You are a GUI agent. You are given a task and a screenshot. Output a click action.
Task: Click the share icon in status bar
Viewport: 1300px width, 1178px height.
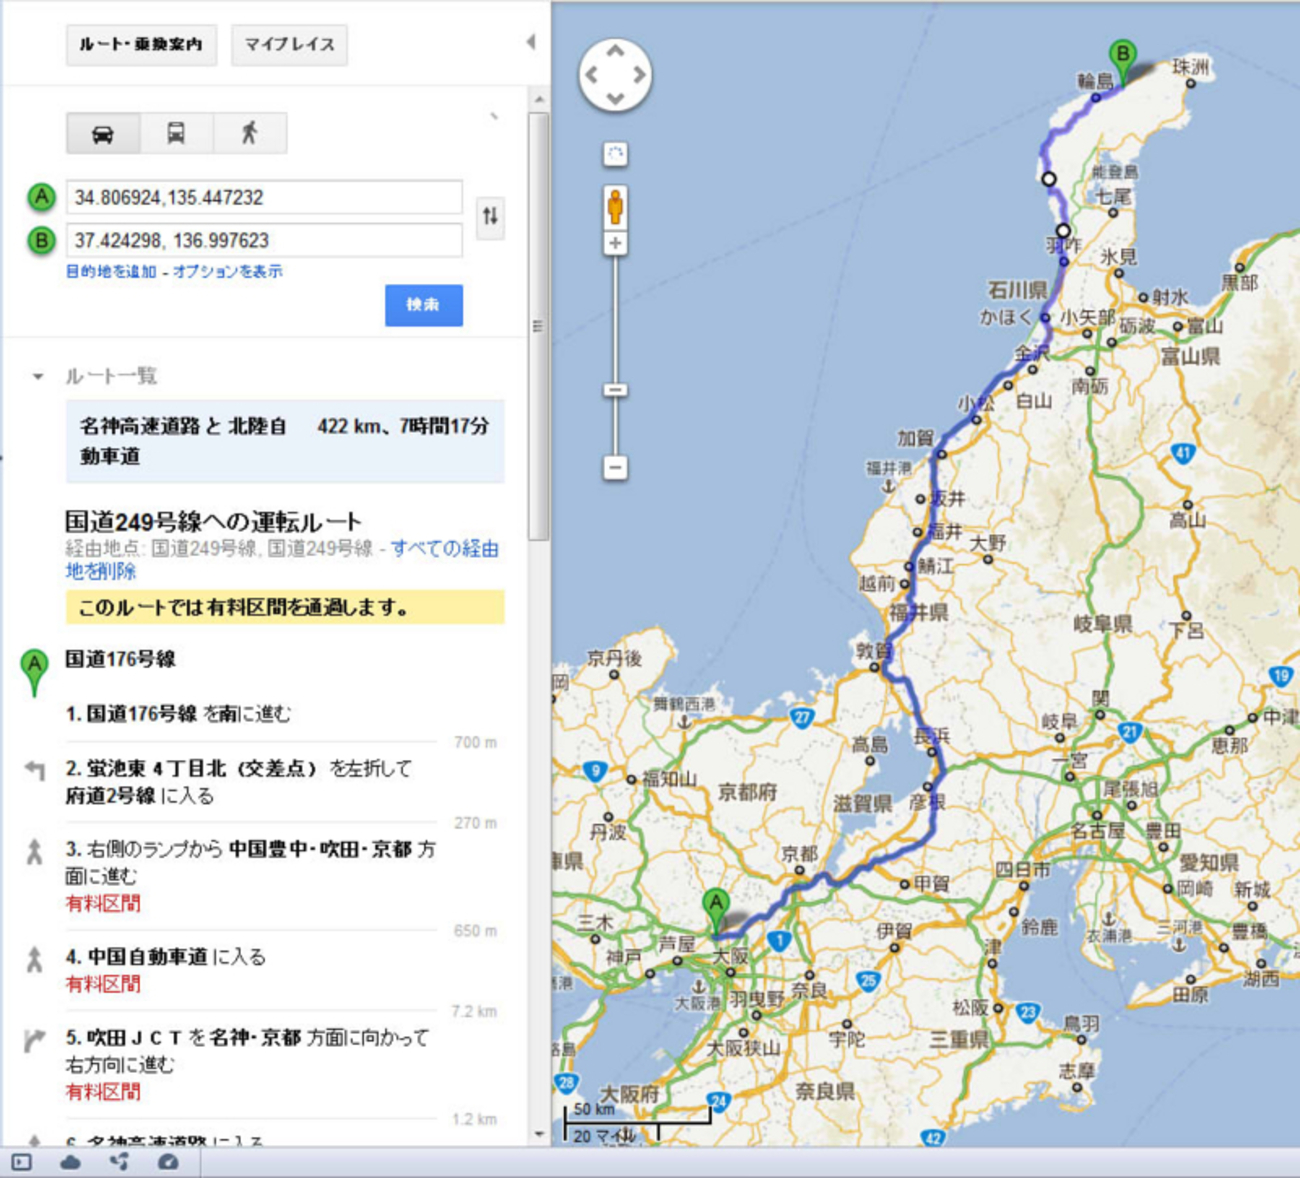(x=119, y=1162)
